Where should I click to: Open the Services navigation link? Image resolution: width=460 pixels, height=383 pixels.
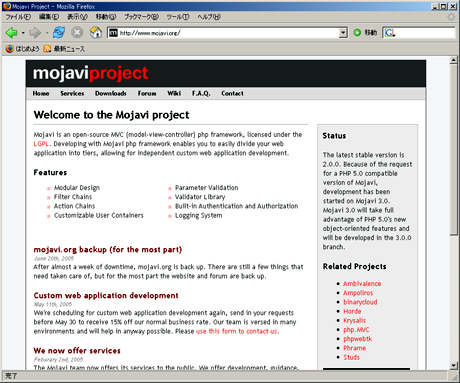(72, 94)
